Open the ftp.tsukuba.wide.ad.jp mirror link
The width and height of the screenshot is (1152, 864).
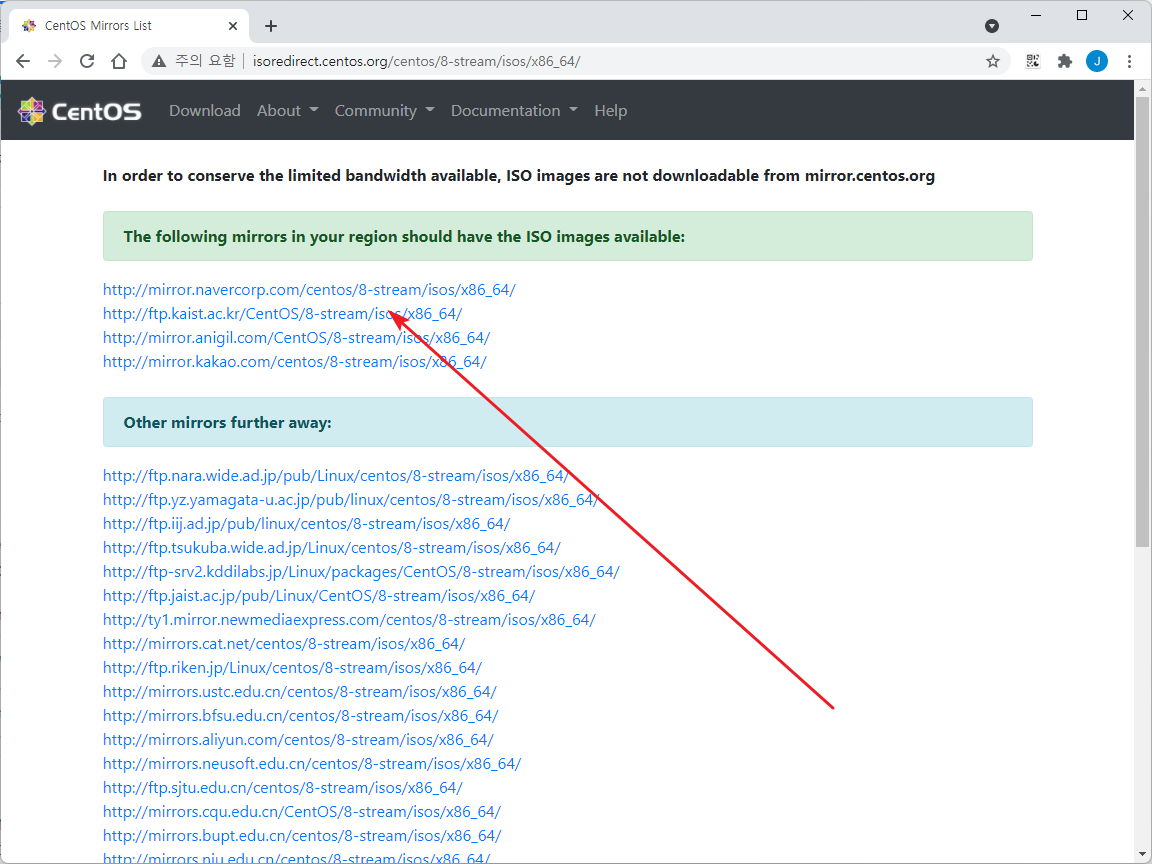click(331, 548)
